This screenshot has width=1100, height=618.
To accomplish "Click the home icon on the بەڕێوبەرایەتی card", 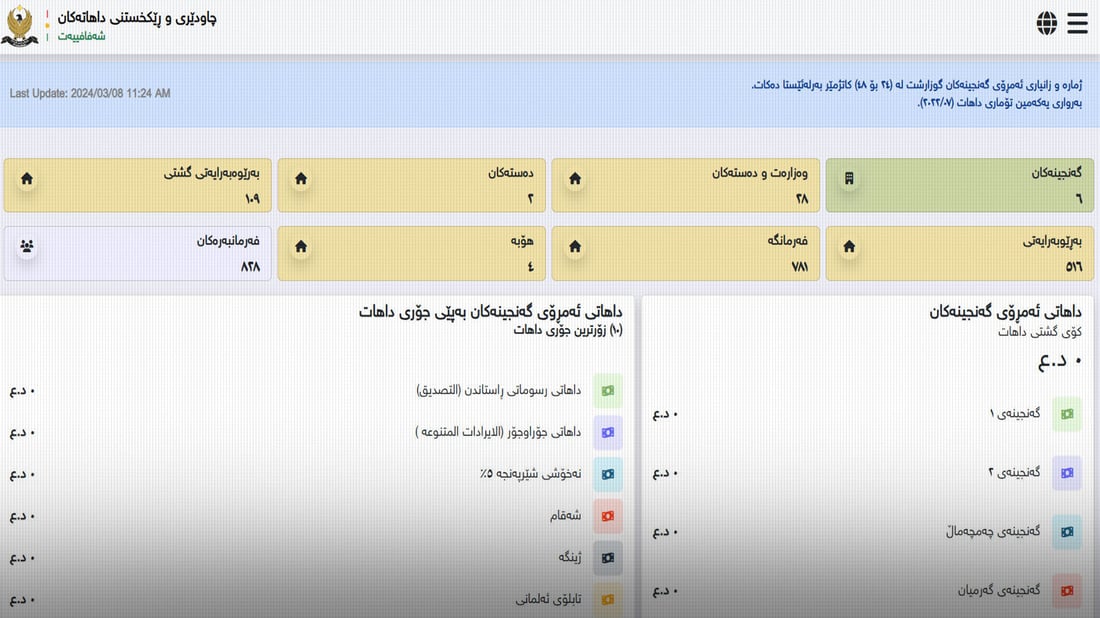I will coord(848,246).
